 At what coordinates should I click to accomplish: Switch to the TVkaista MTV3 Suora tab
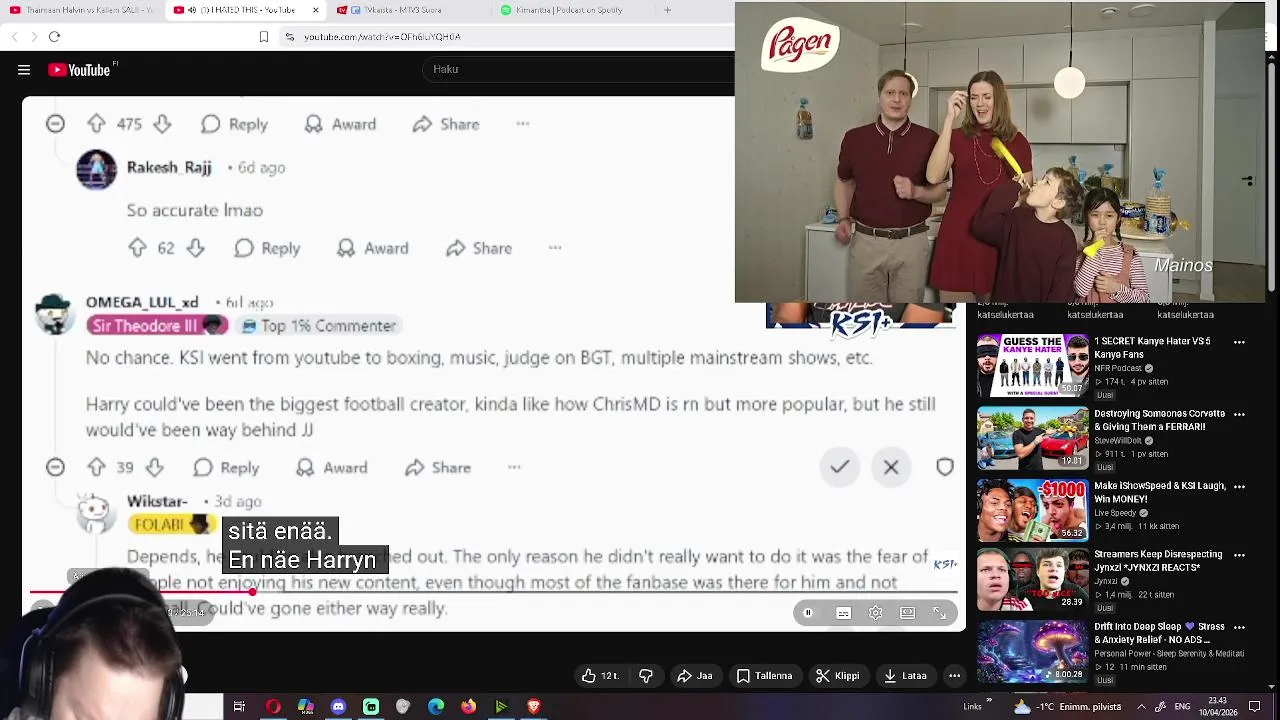pyautogui.click(x=407, y=11)
